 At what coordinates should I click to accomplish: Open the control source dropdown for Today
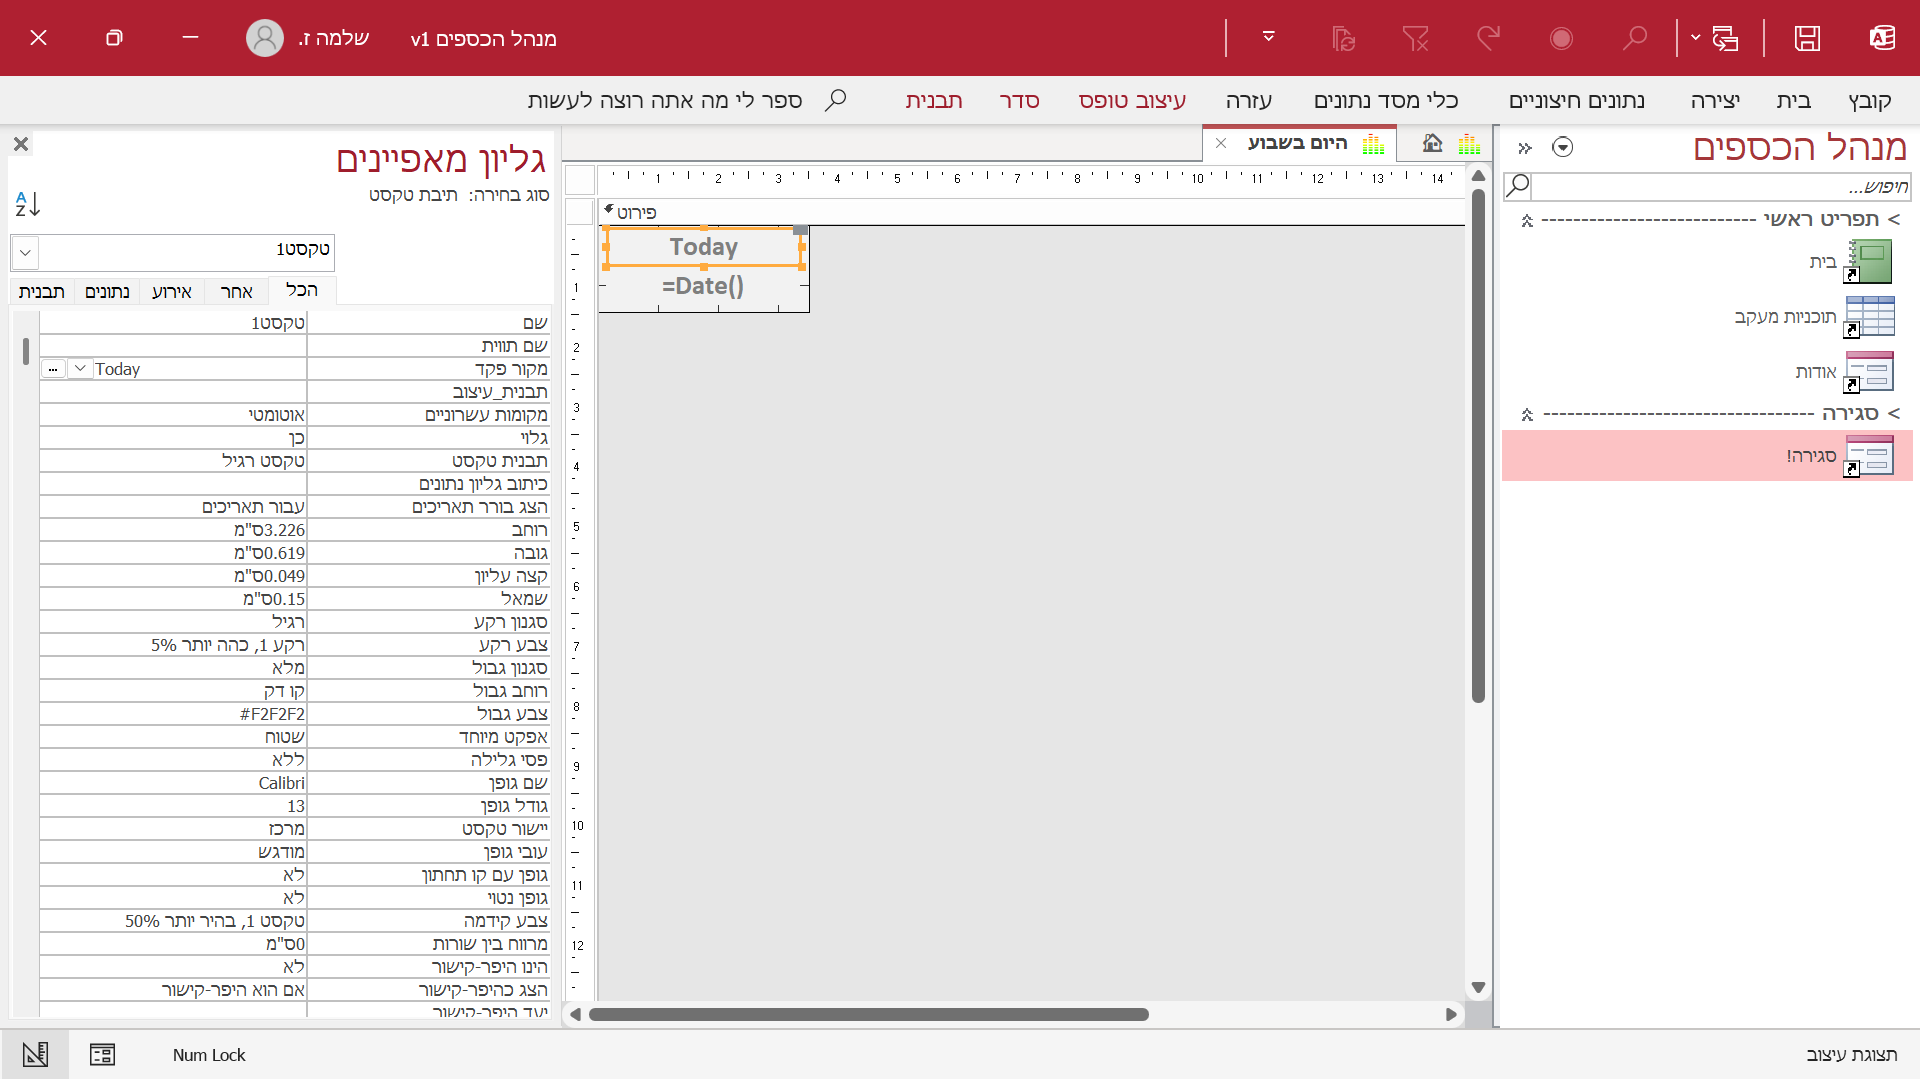pyautogui.click(x=80, y=369)
